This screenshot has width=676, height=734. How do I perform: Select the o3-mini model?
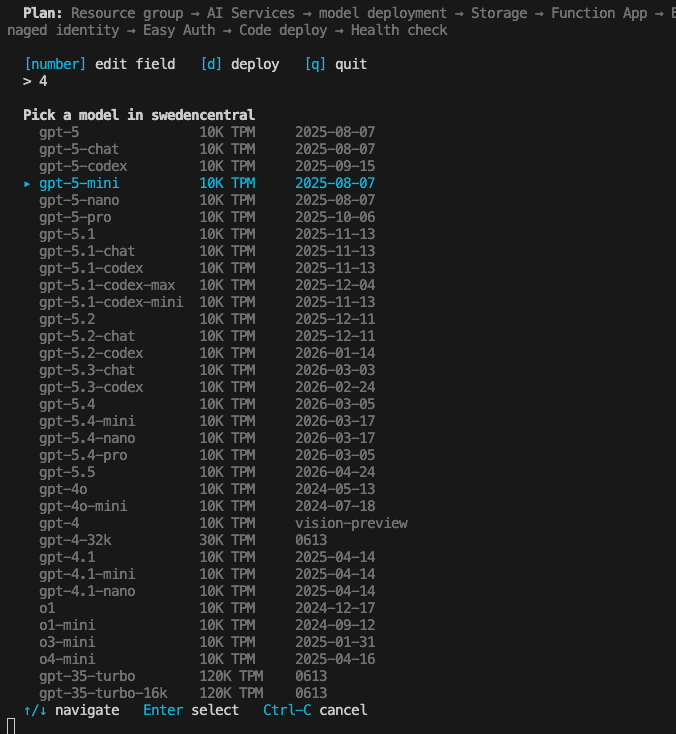[x=207, y=642]
